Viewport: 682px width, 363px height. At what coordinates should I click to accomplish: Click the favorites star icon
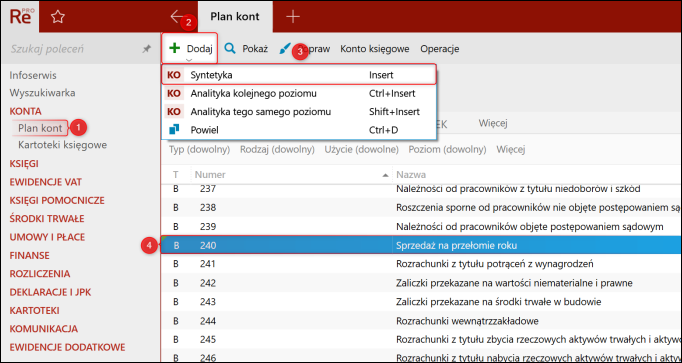pyautogui.click(x=58, y=17)
